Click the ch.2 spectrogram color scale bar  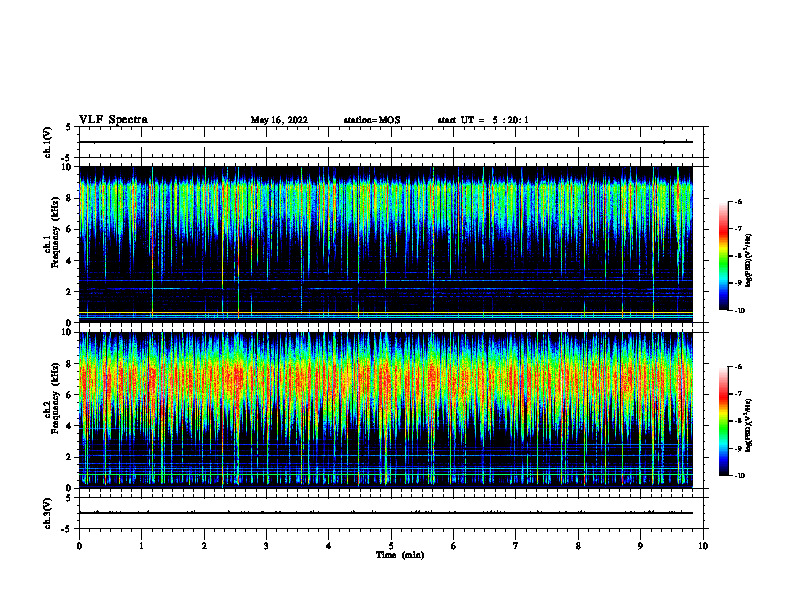[x=723, y=421]
